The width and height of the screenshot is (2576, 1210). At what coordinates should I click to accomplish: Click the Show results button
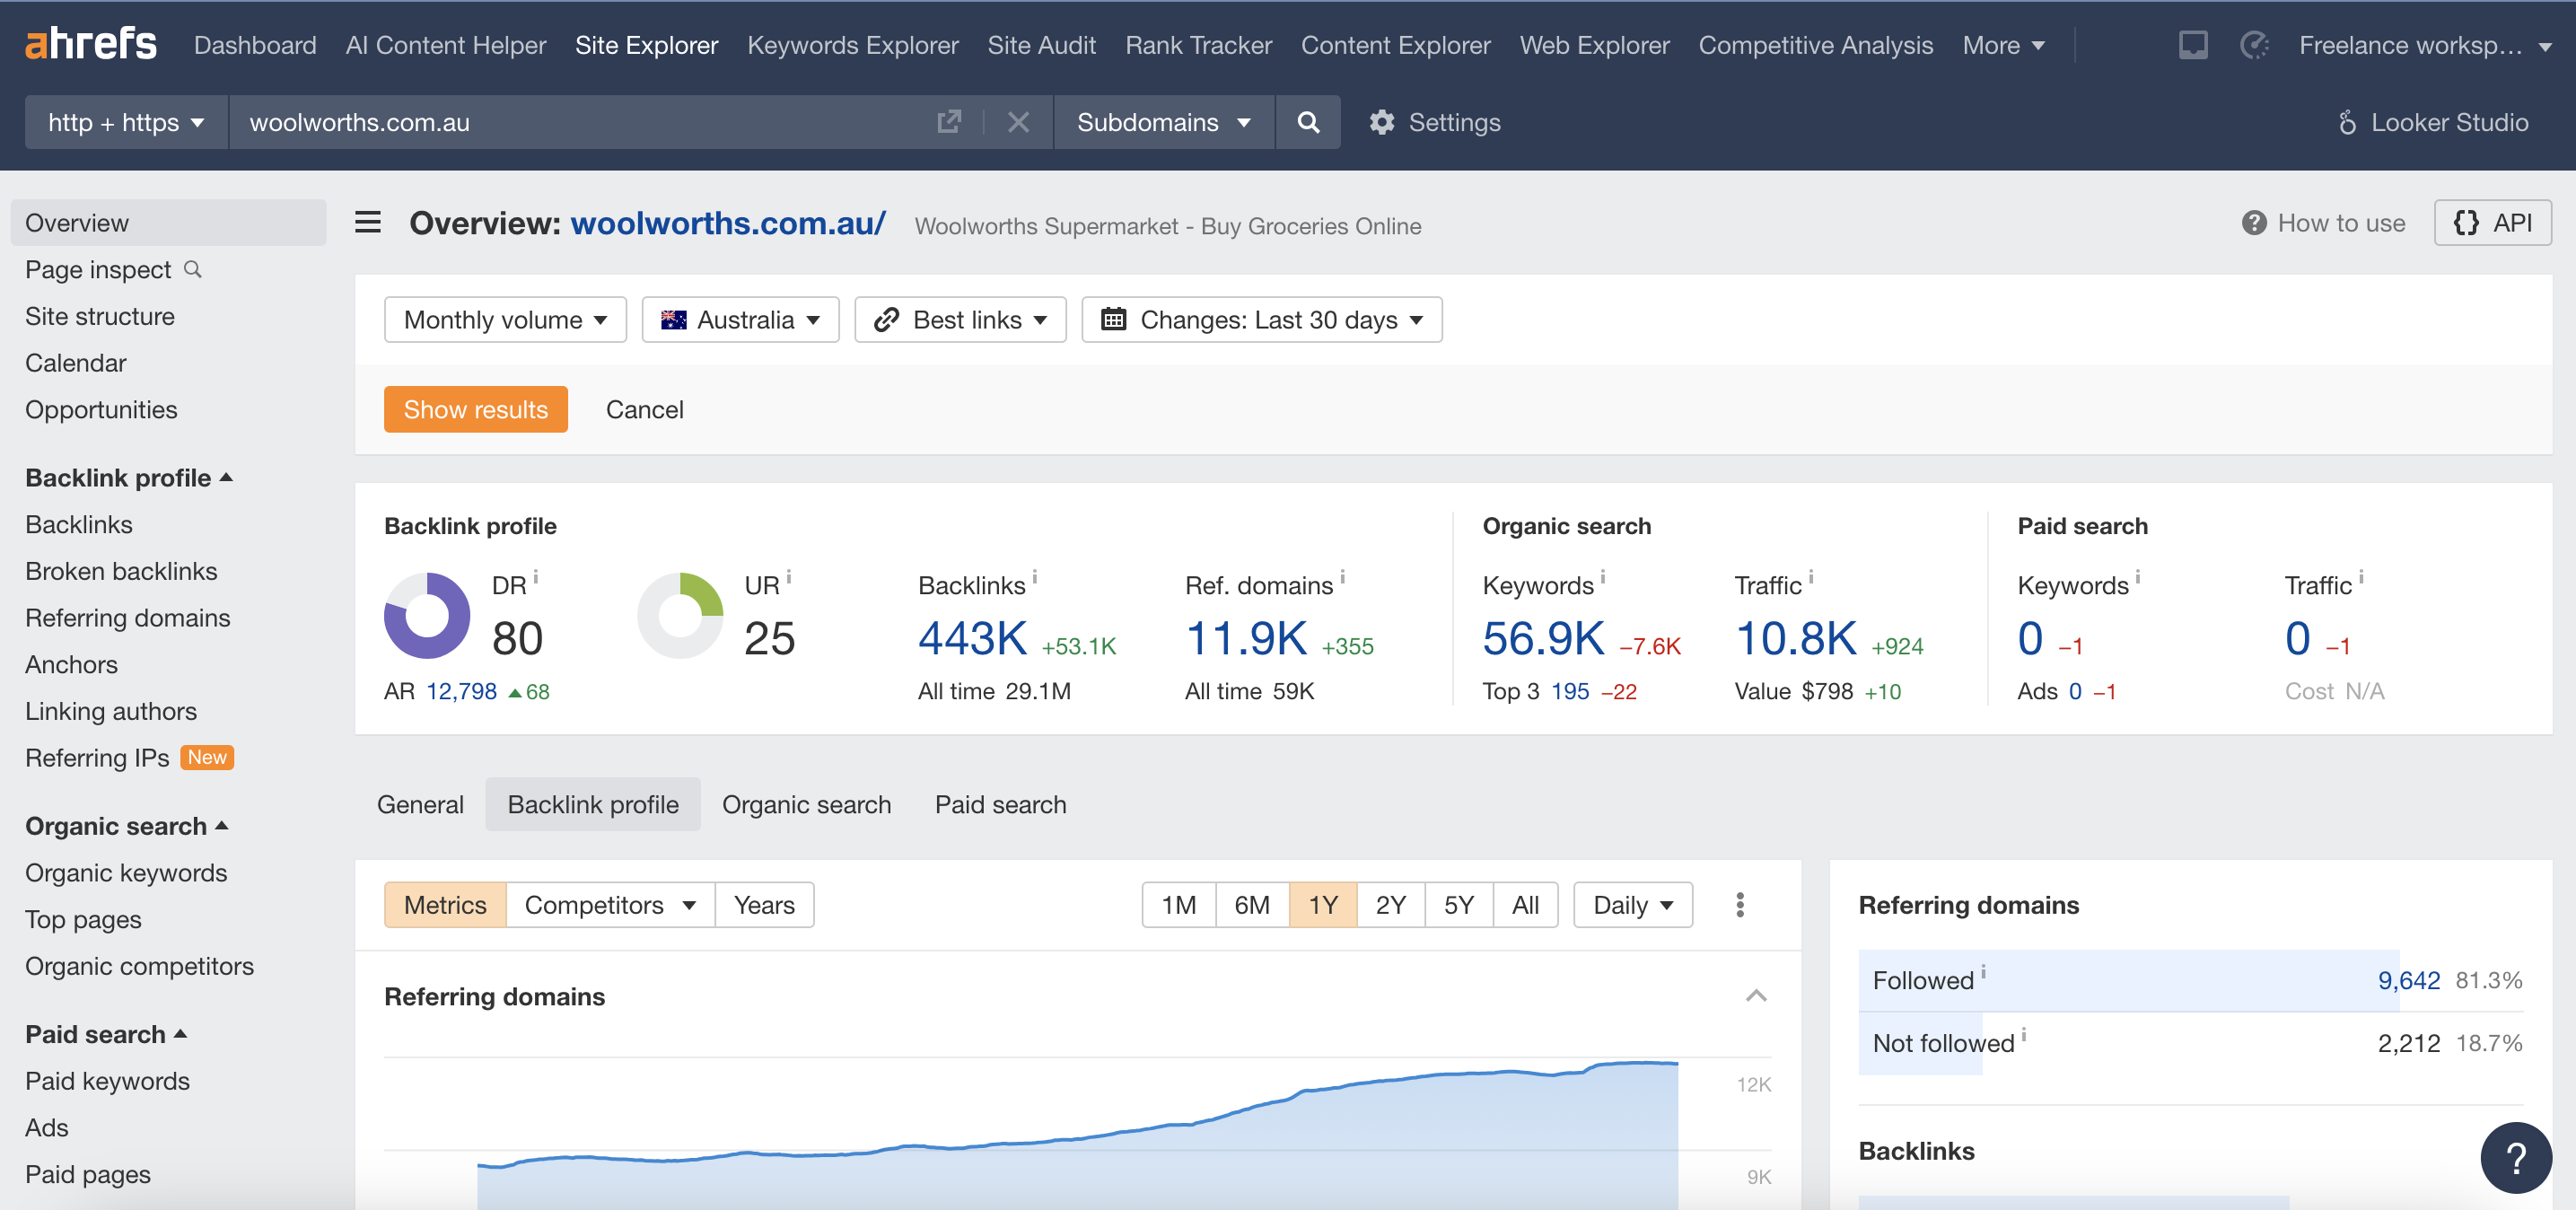click(477, 409)
